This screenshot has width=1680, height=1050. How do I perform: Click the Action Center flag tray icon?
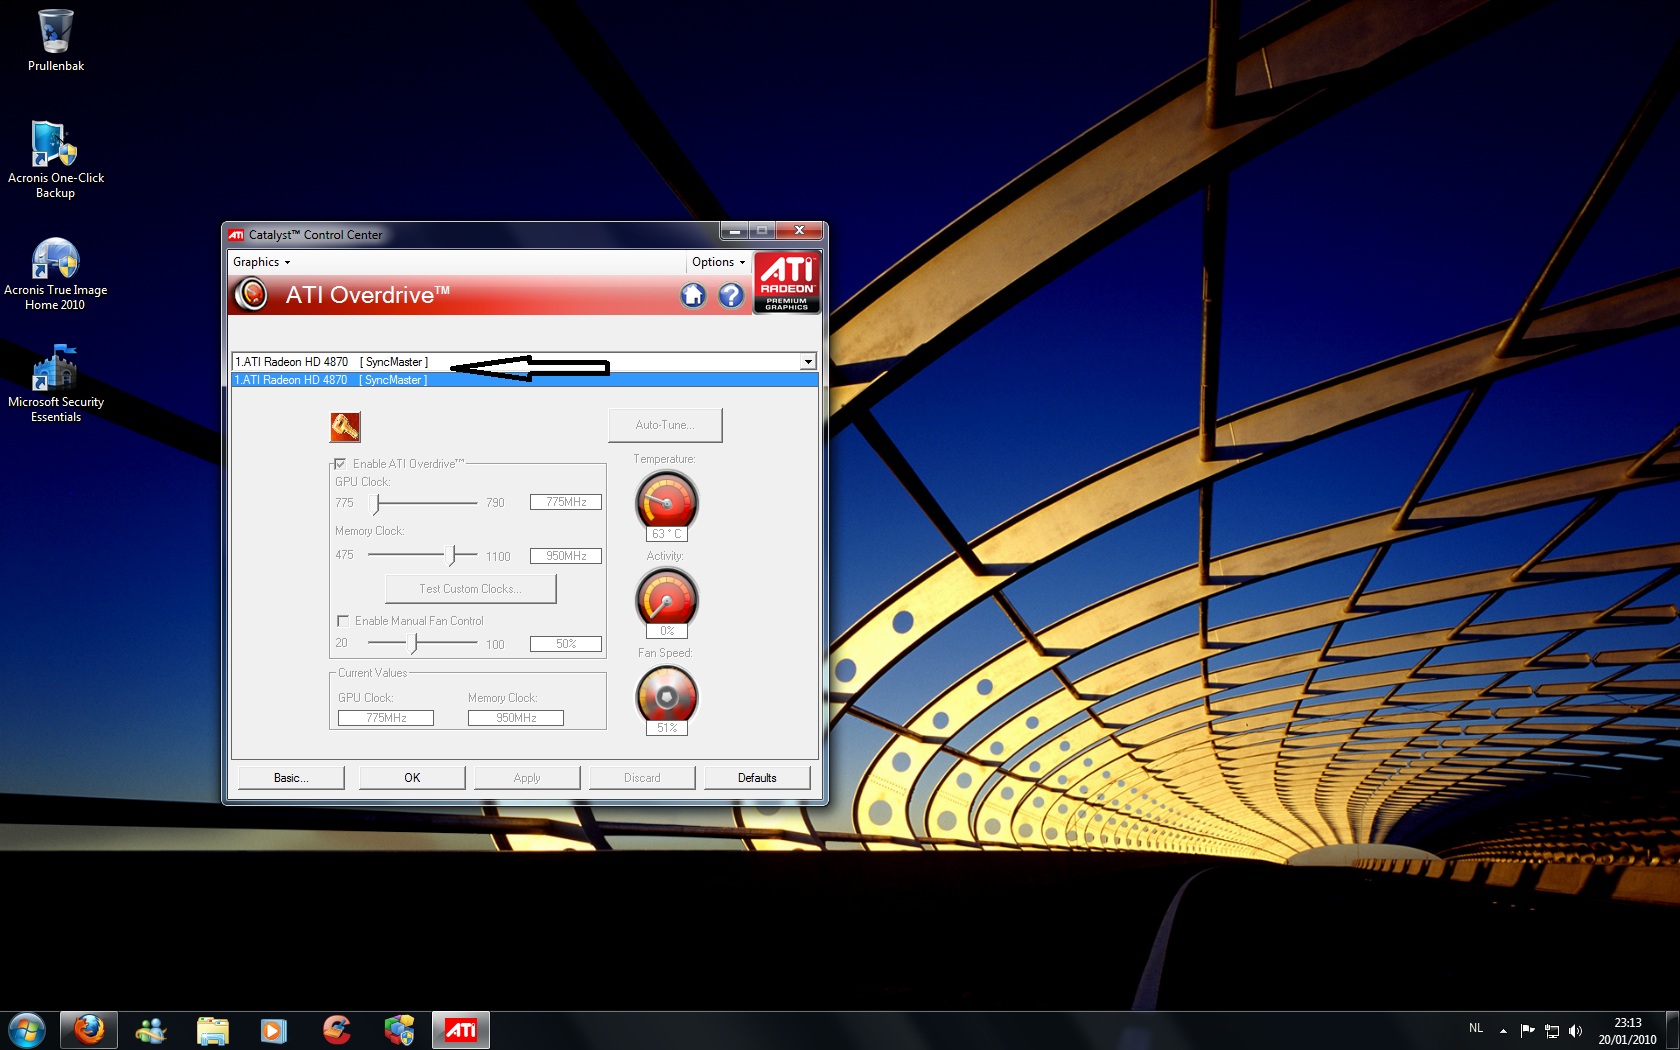point(1527,1030)
